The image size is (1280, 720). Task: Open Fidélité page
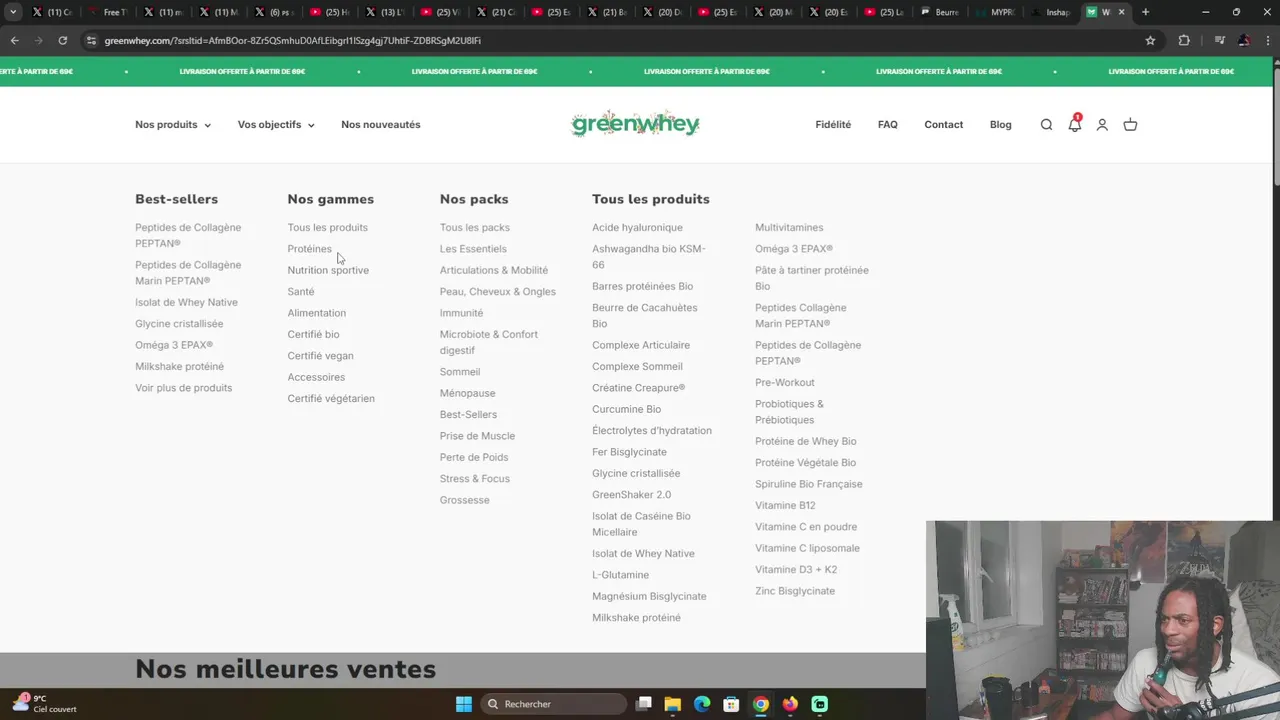[x=833, y=125]
